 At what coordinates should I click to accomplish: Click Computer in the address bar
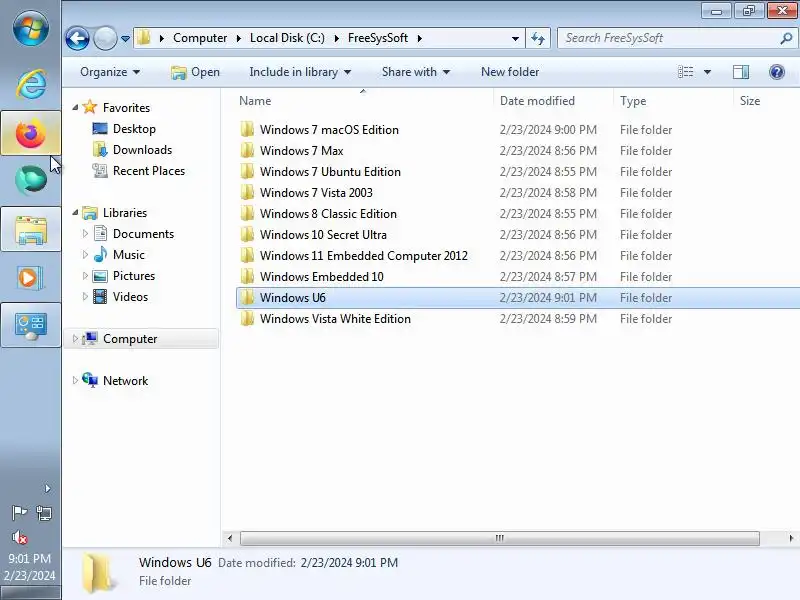(200, 38)
